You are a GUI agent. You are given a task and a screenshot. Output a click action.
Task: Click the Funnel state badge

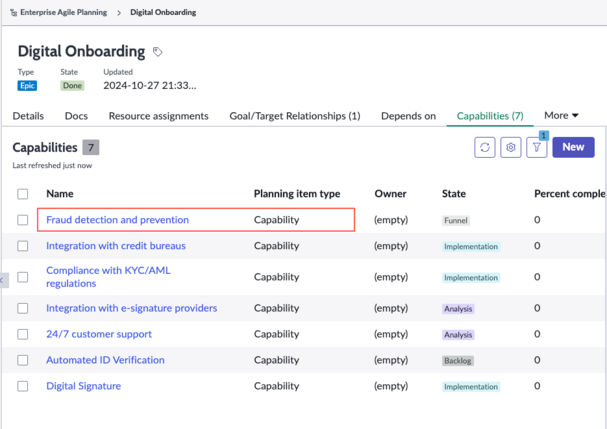(456, 221)
